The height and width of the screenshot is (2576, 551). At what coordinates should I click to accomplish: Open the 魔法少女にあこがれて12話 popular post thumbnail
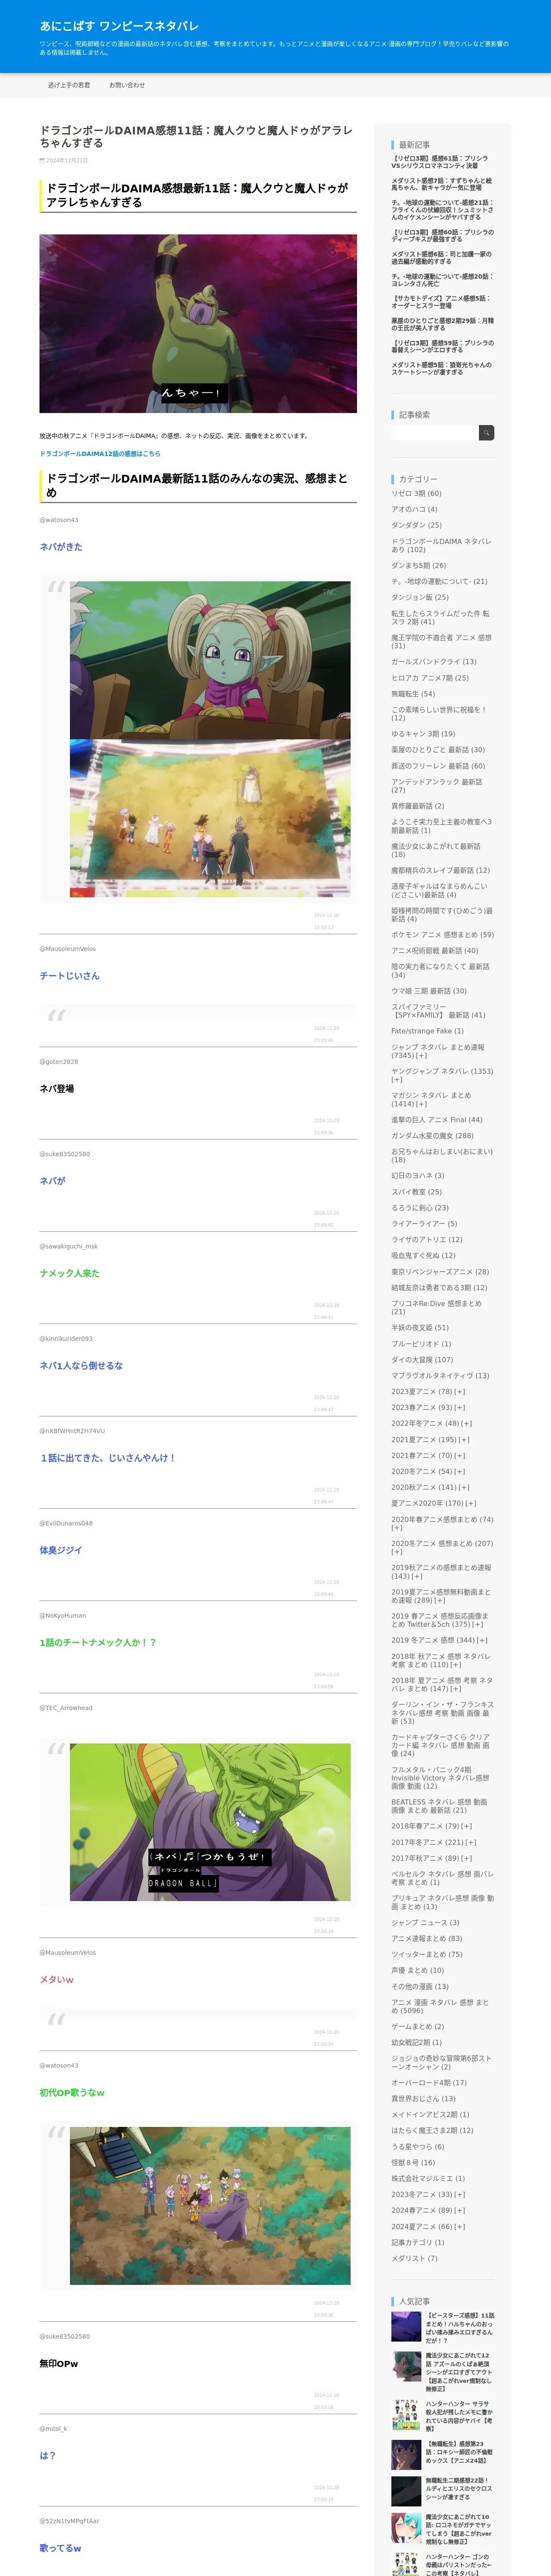(x=406, y=2366)
